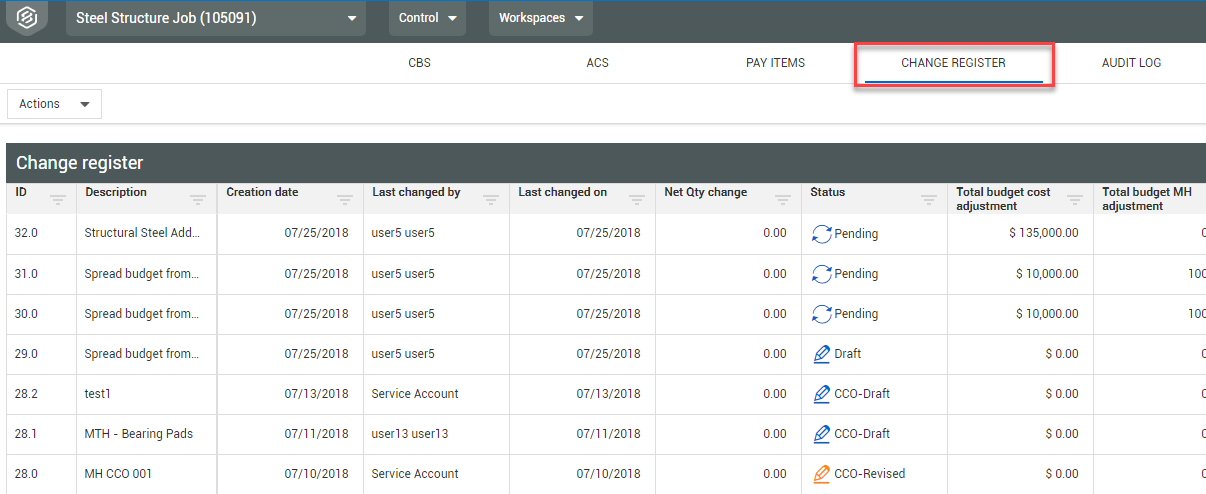
Task: Open the filter icon in ID column
Action: (x=58, y=200)
